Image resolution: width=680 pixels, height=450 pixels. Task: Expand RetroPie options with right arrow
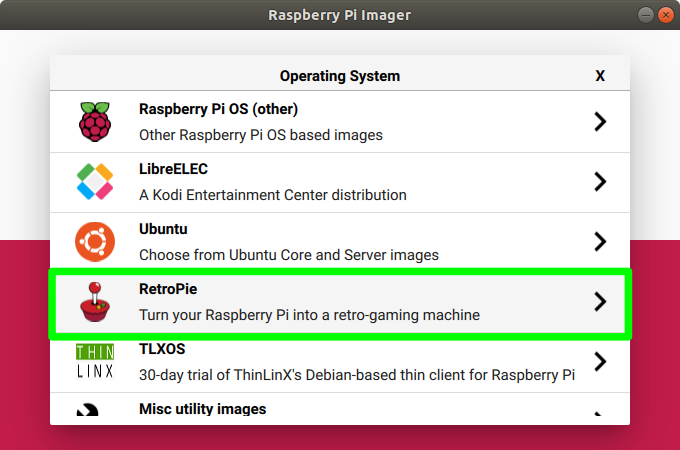(600, 302)
